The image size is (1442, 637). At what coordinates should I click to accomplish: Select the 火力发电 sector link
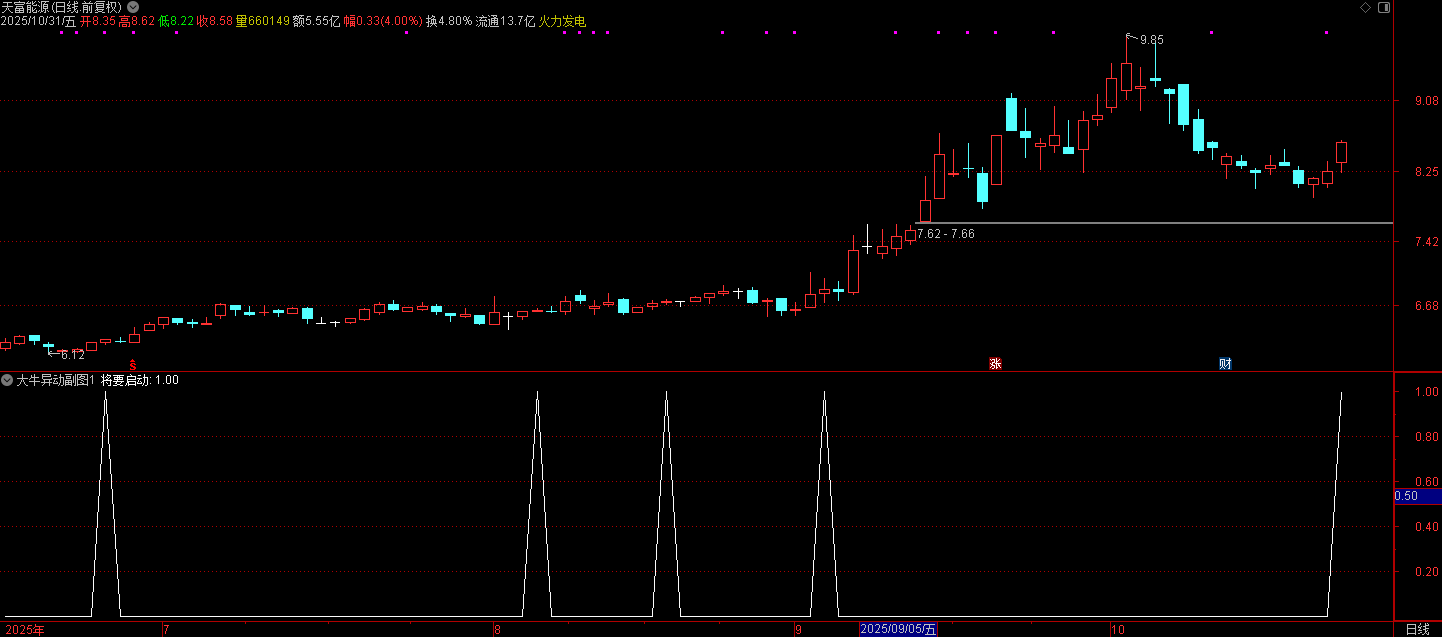point(562,21)
